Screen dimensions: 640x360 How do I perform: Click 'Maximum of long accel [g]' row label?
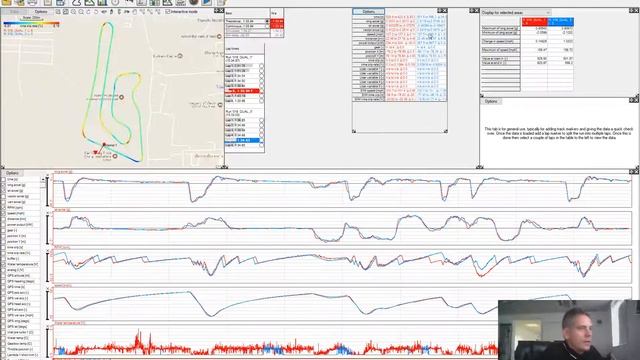[x=500, y=28]
